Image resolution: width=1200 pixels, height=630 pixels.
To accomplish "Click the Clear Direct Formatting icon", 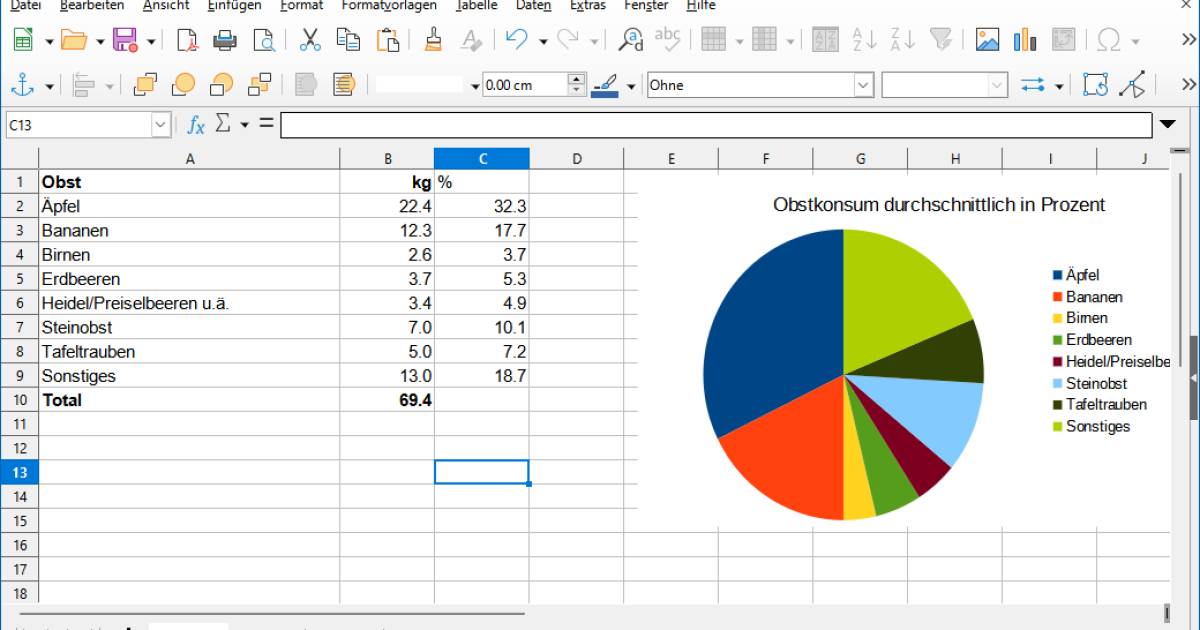I will tap(471, 40).
